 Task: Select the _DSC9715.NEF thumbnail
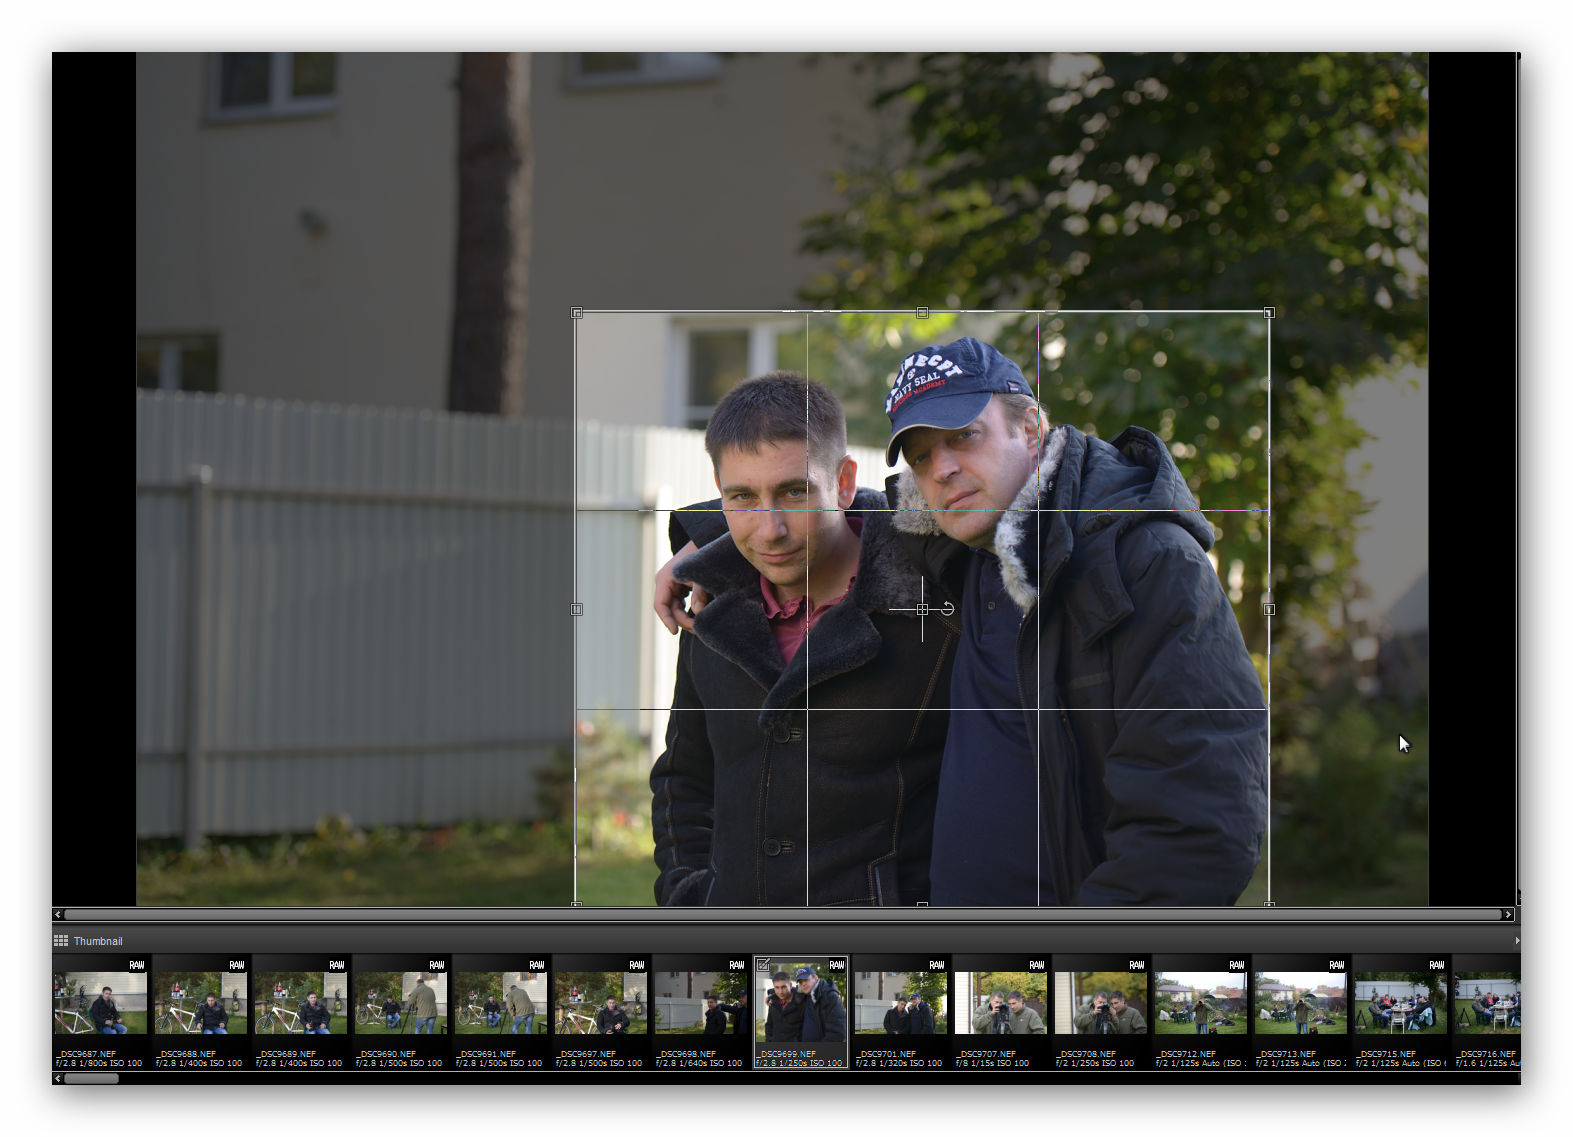(1400, 1005)
